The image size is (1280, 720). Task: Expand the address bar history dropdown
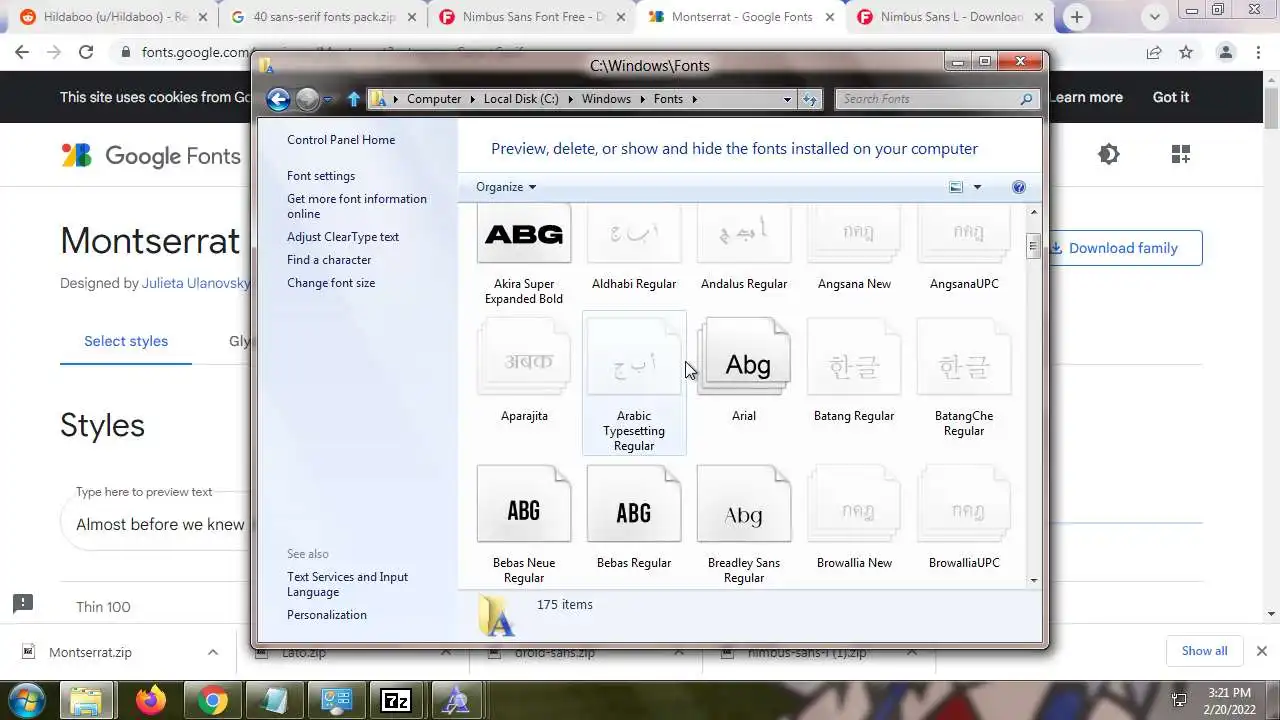click(787, 99)
